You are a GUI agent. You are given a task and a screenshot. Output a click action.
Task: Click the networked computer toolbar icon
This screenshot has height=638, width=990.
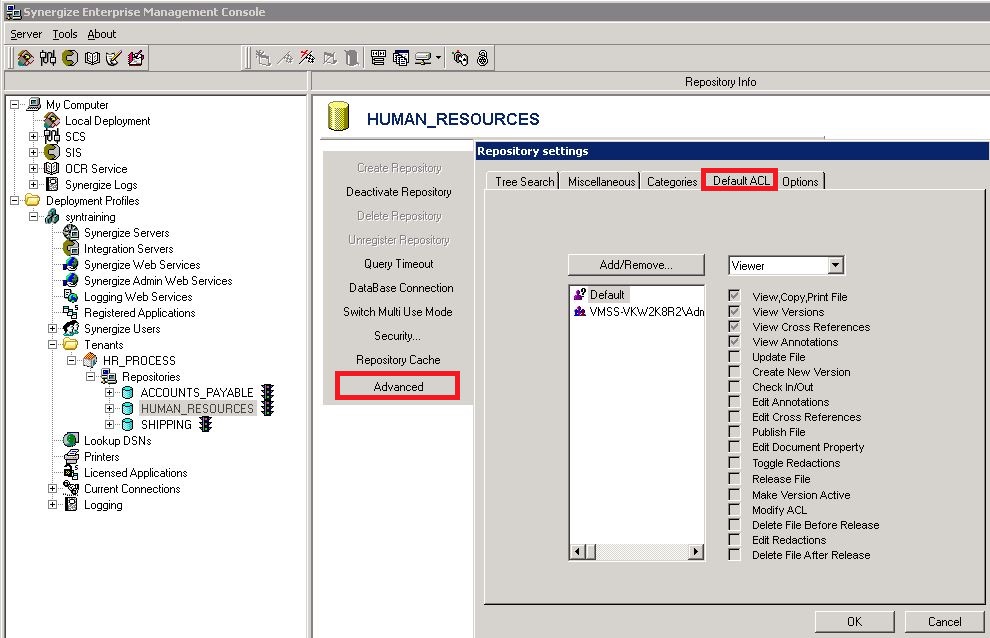423,58
